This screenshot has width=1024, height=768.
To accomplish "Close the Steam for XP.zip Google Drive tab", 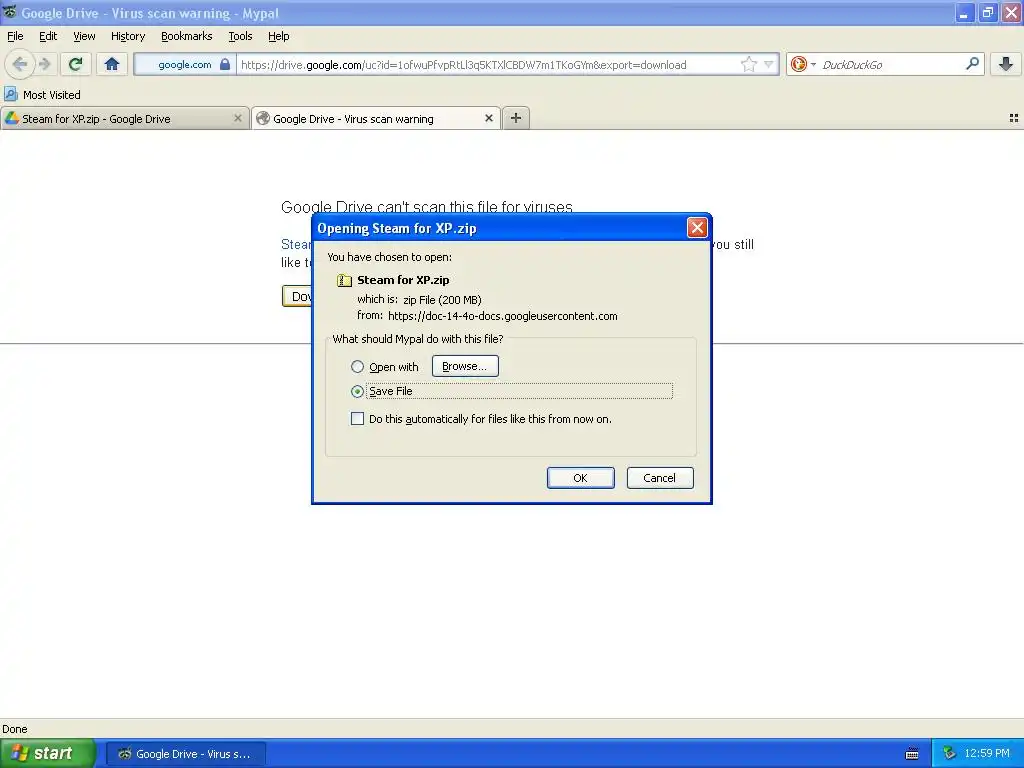I will tap(238, 118).
